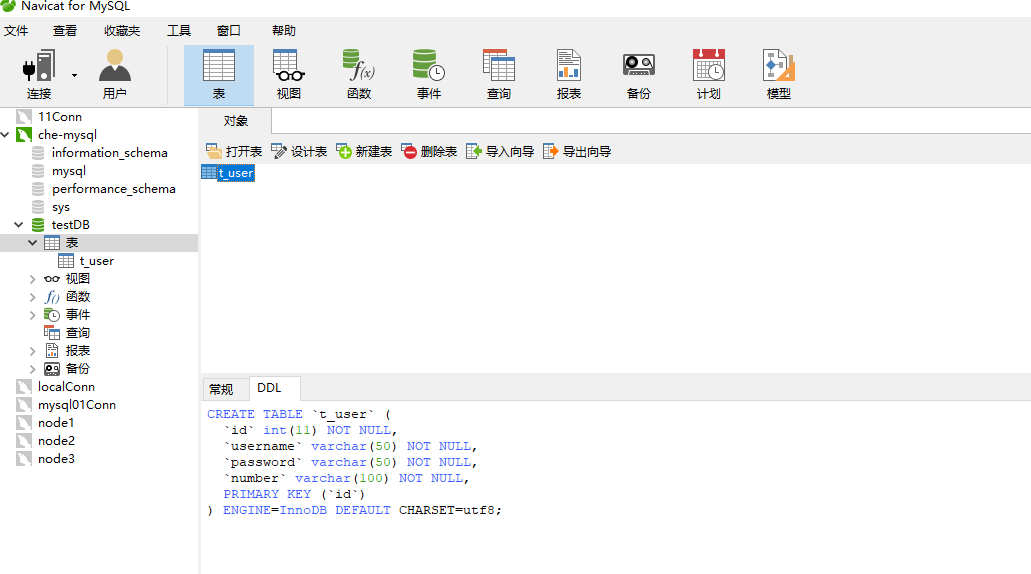This screenshot has width=1031, height=574.
Task: Select the mysql01Conn connection
Action: 76,405
